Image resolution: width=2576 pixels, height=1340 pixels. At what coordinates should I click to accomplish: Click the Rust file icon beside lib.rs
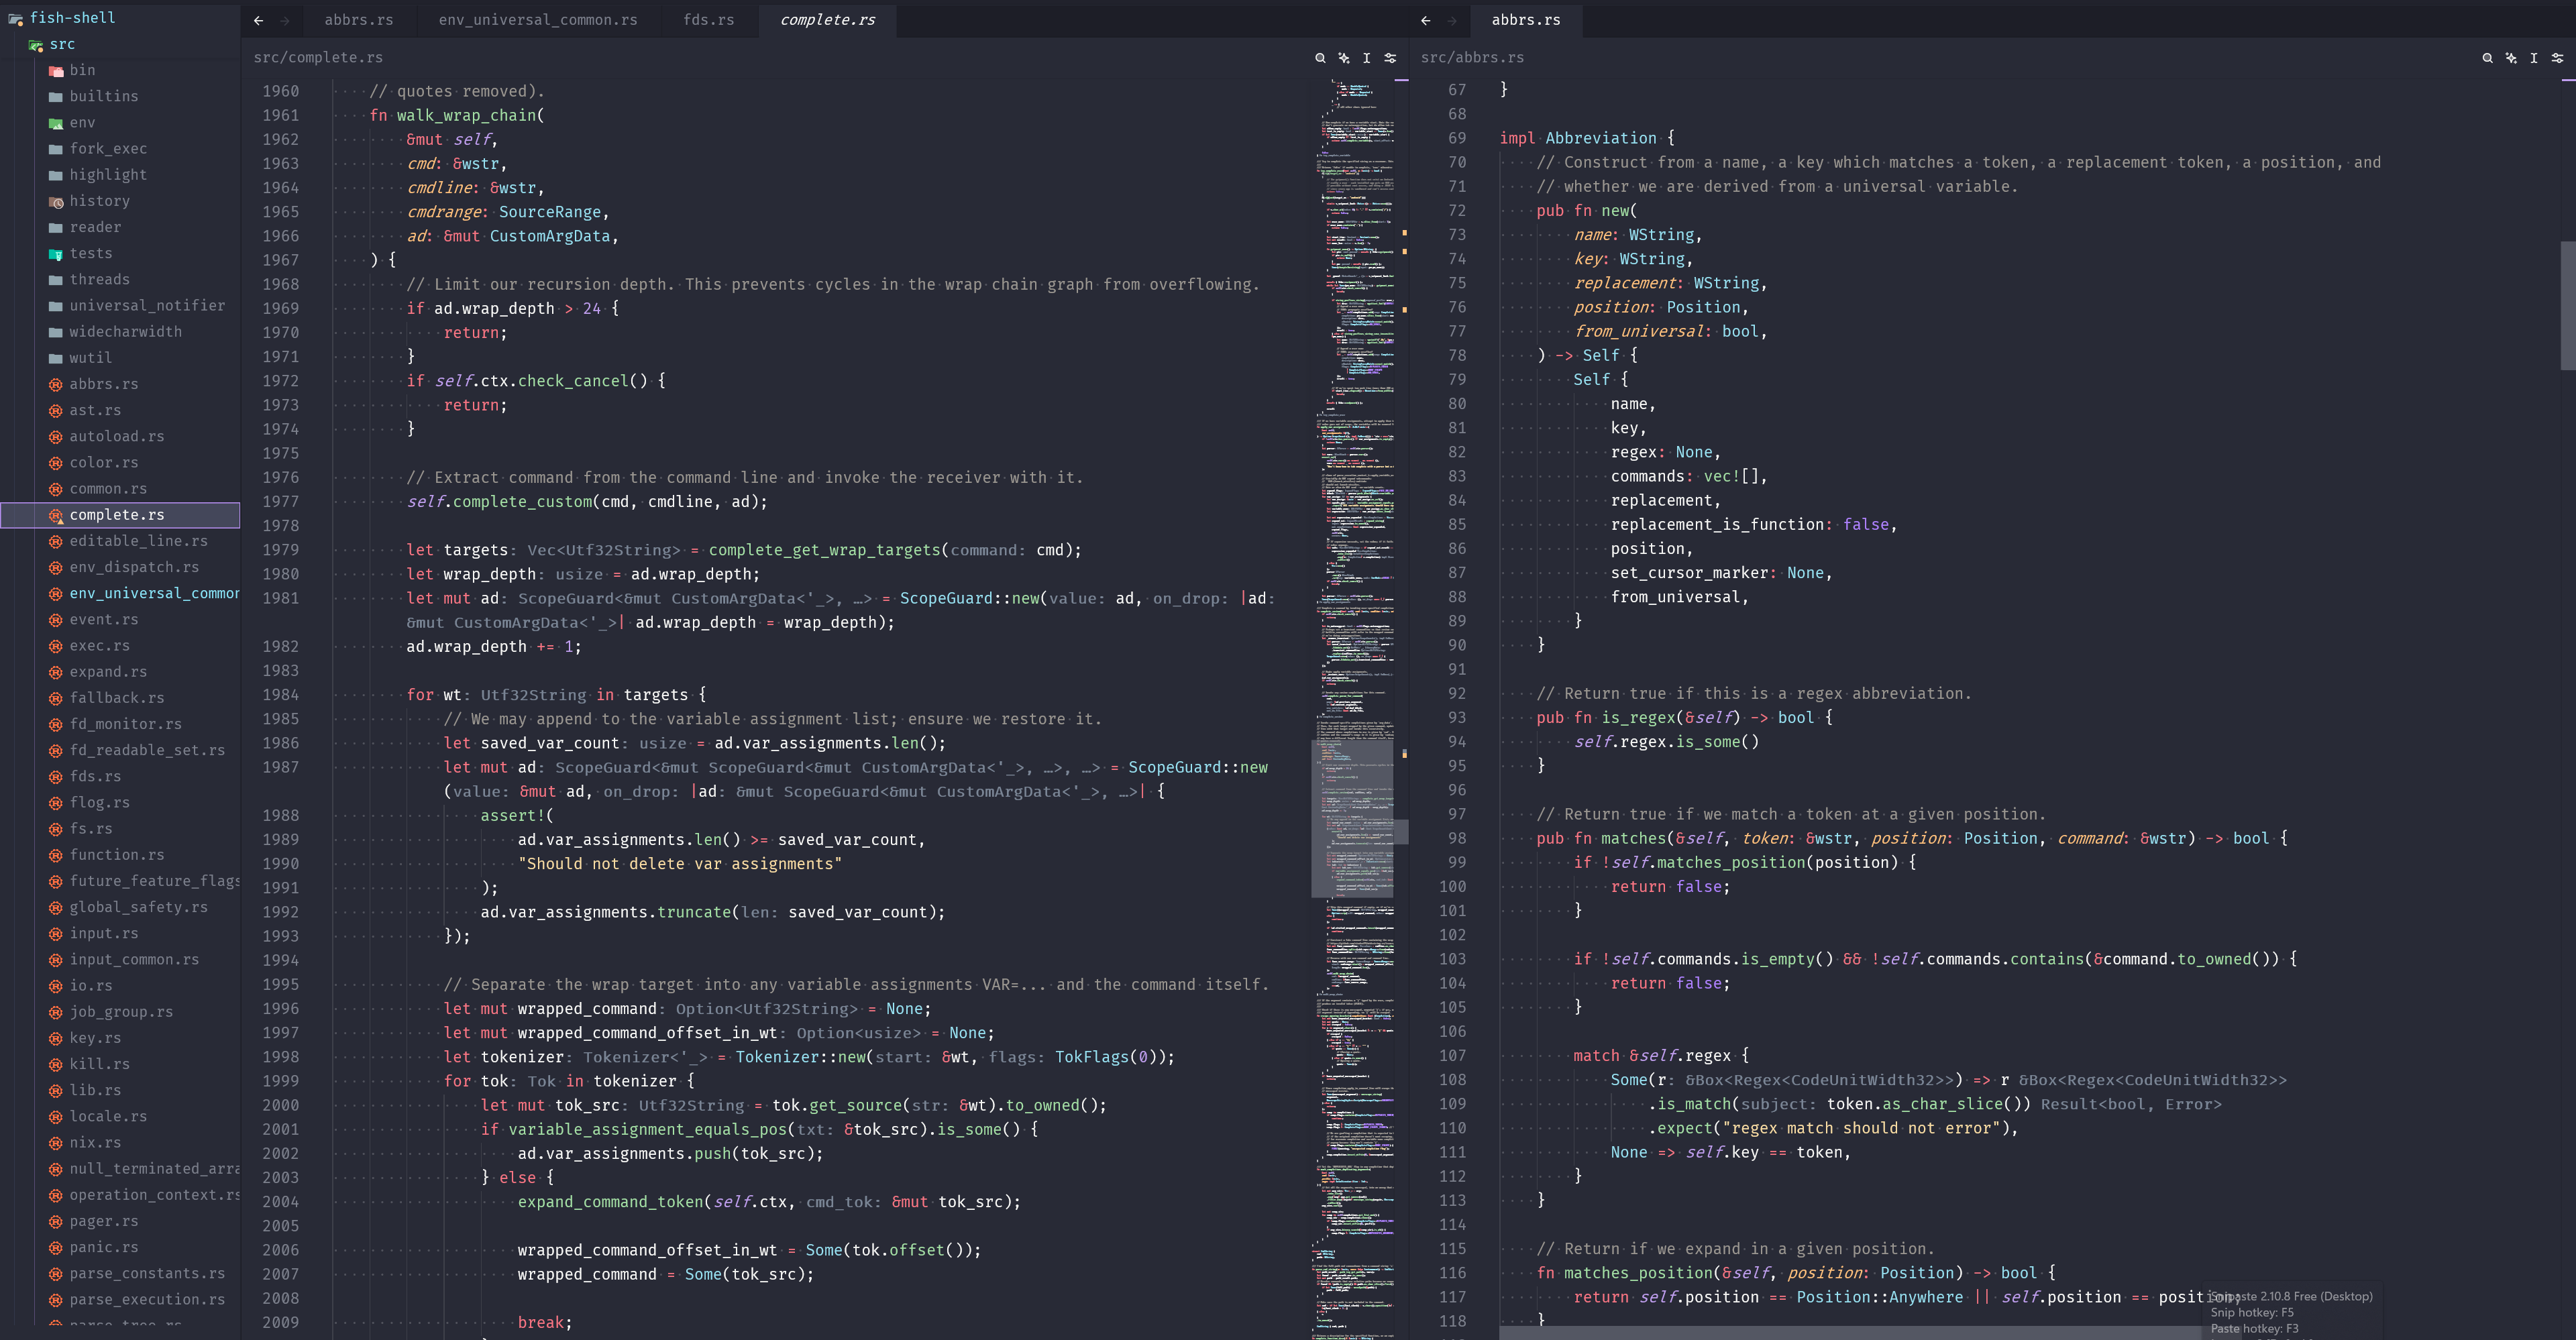pos(56,1090)
